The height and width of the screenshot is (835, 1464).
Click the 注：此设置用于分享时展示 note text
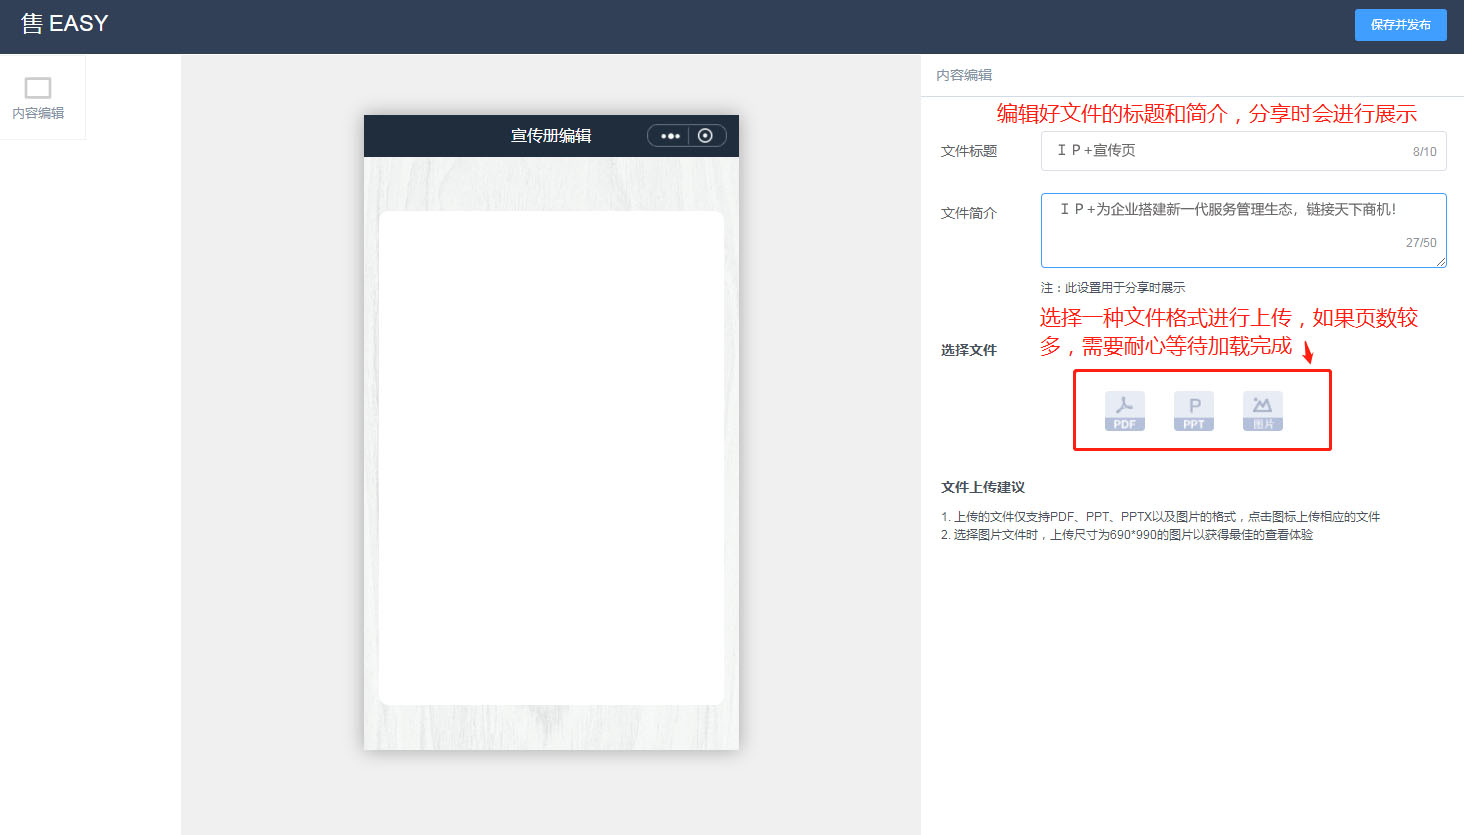[x=1112, y=288]
